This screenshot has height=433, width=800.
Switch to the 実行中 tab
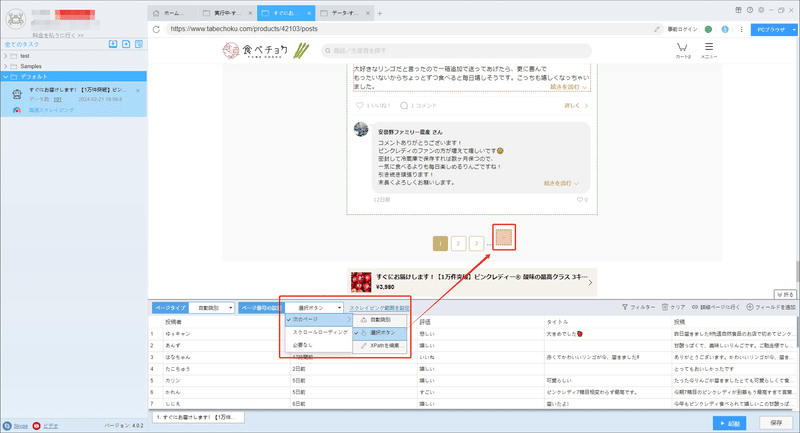pos(227,13)
